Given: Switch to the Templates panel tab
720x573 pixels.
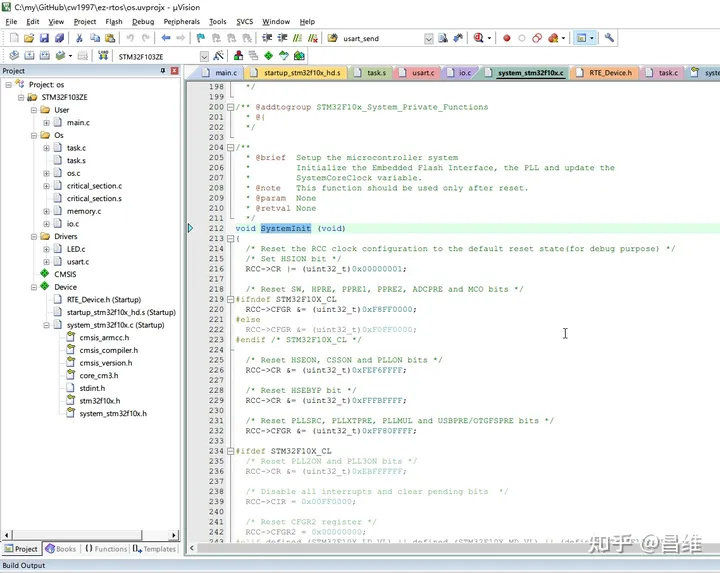Looking at the screenshot, I should click(x=154, y=549).
